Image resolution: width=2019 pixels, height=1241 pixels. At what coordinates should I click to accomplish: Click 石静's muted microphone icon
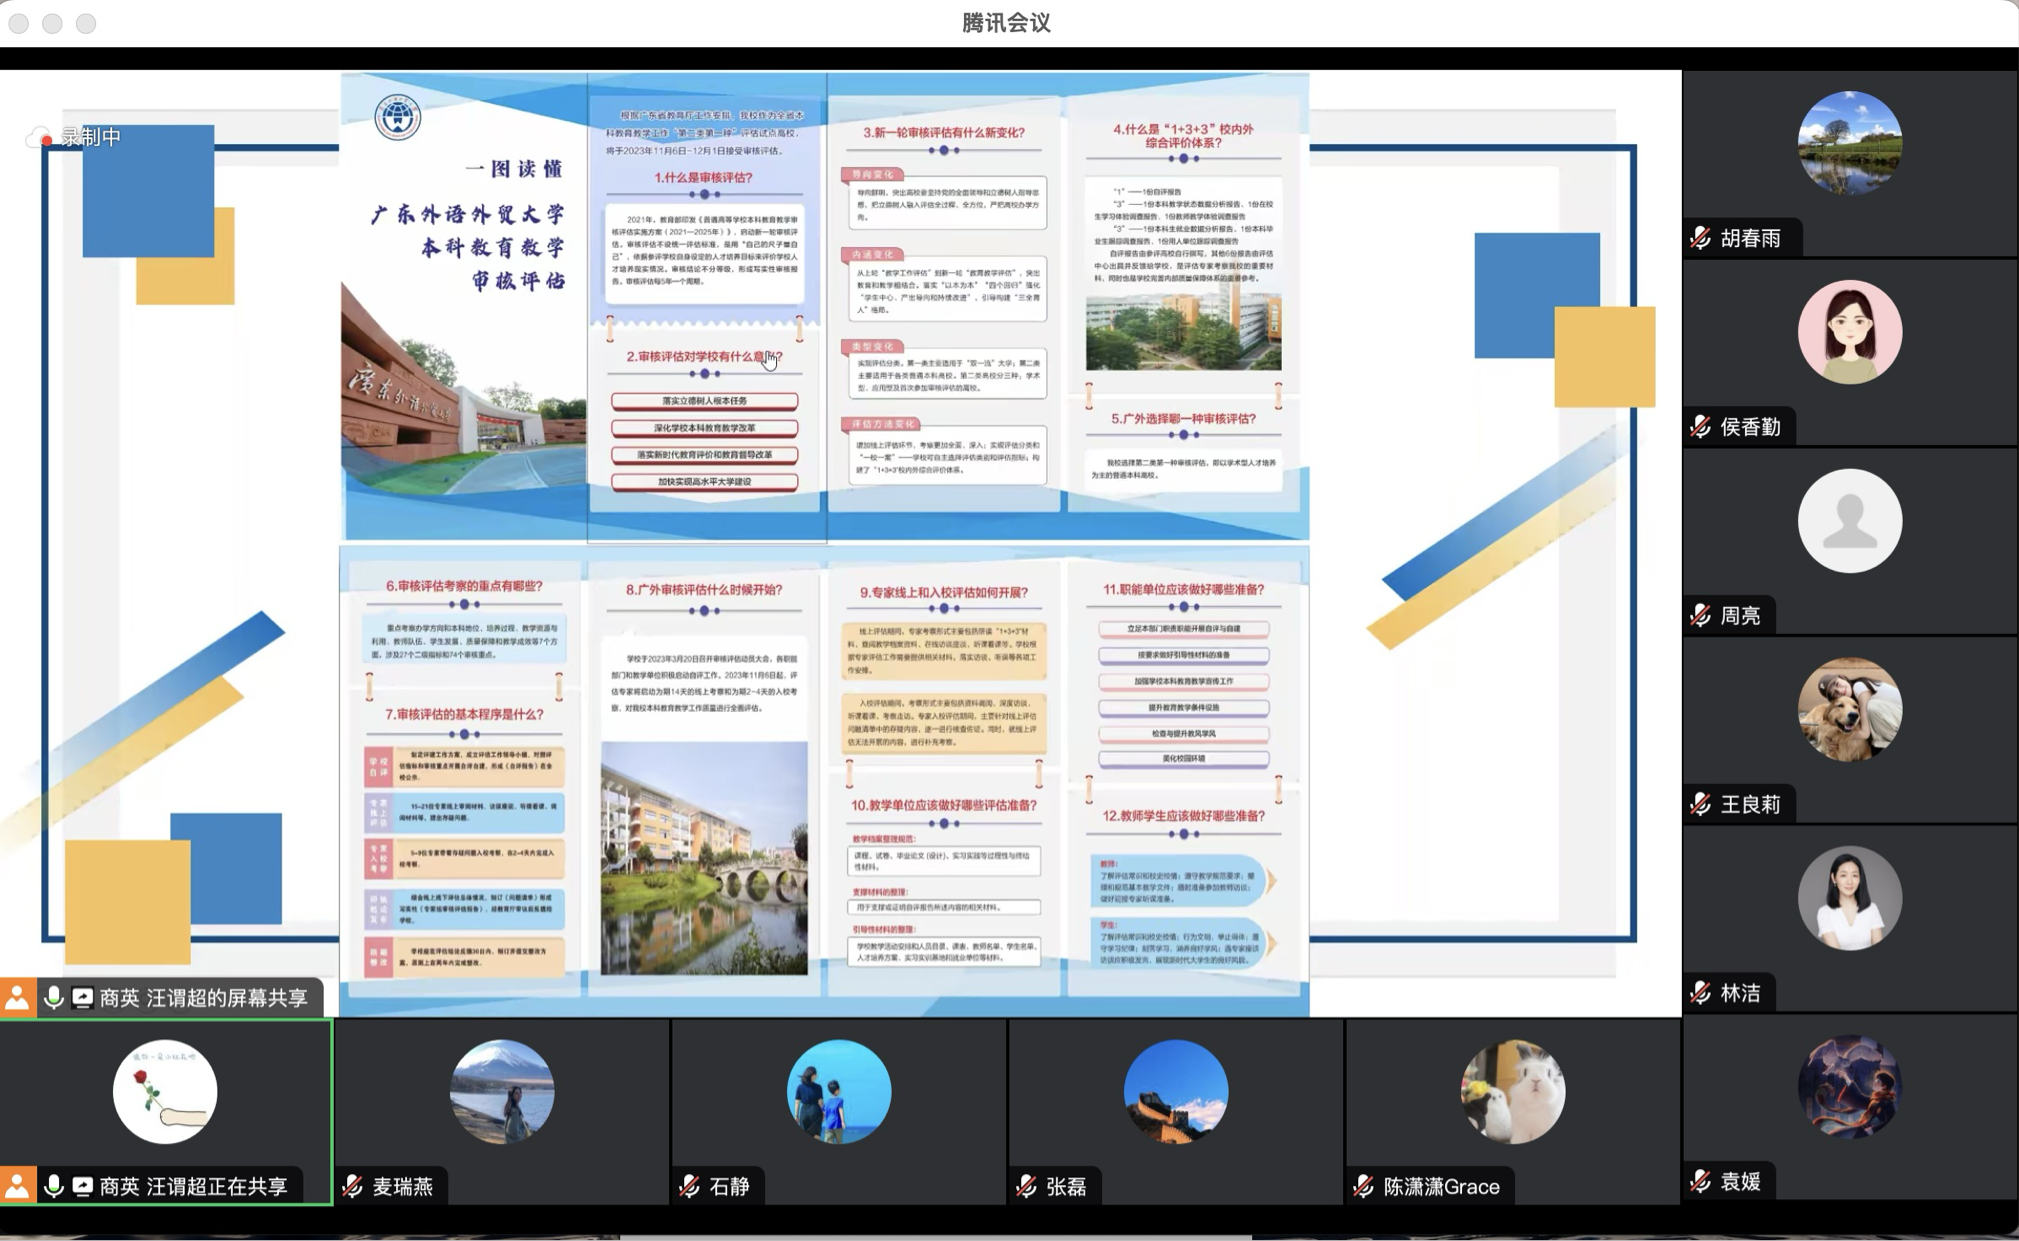(690, 1187)
